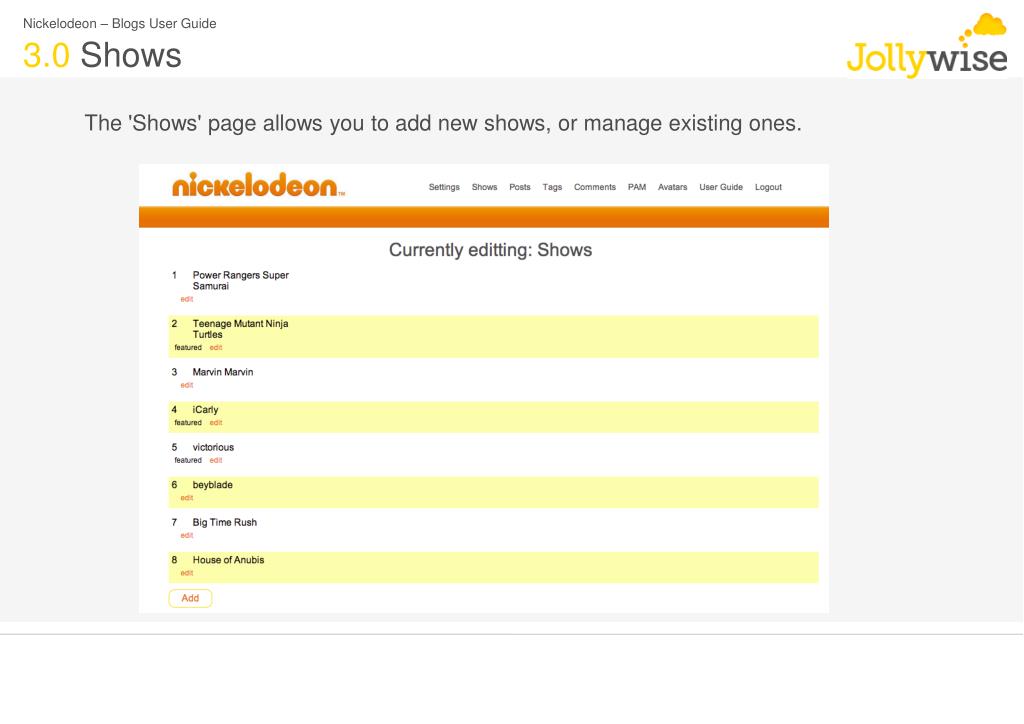Edit the Big Time Rush show
Screen dimensions: 1024x724
(x=187, y=535)
